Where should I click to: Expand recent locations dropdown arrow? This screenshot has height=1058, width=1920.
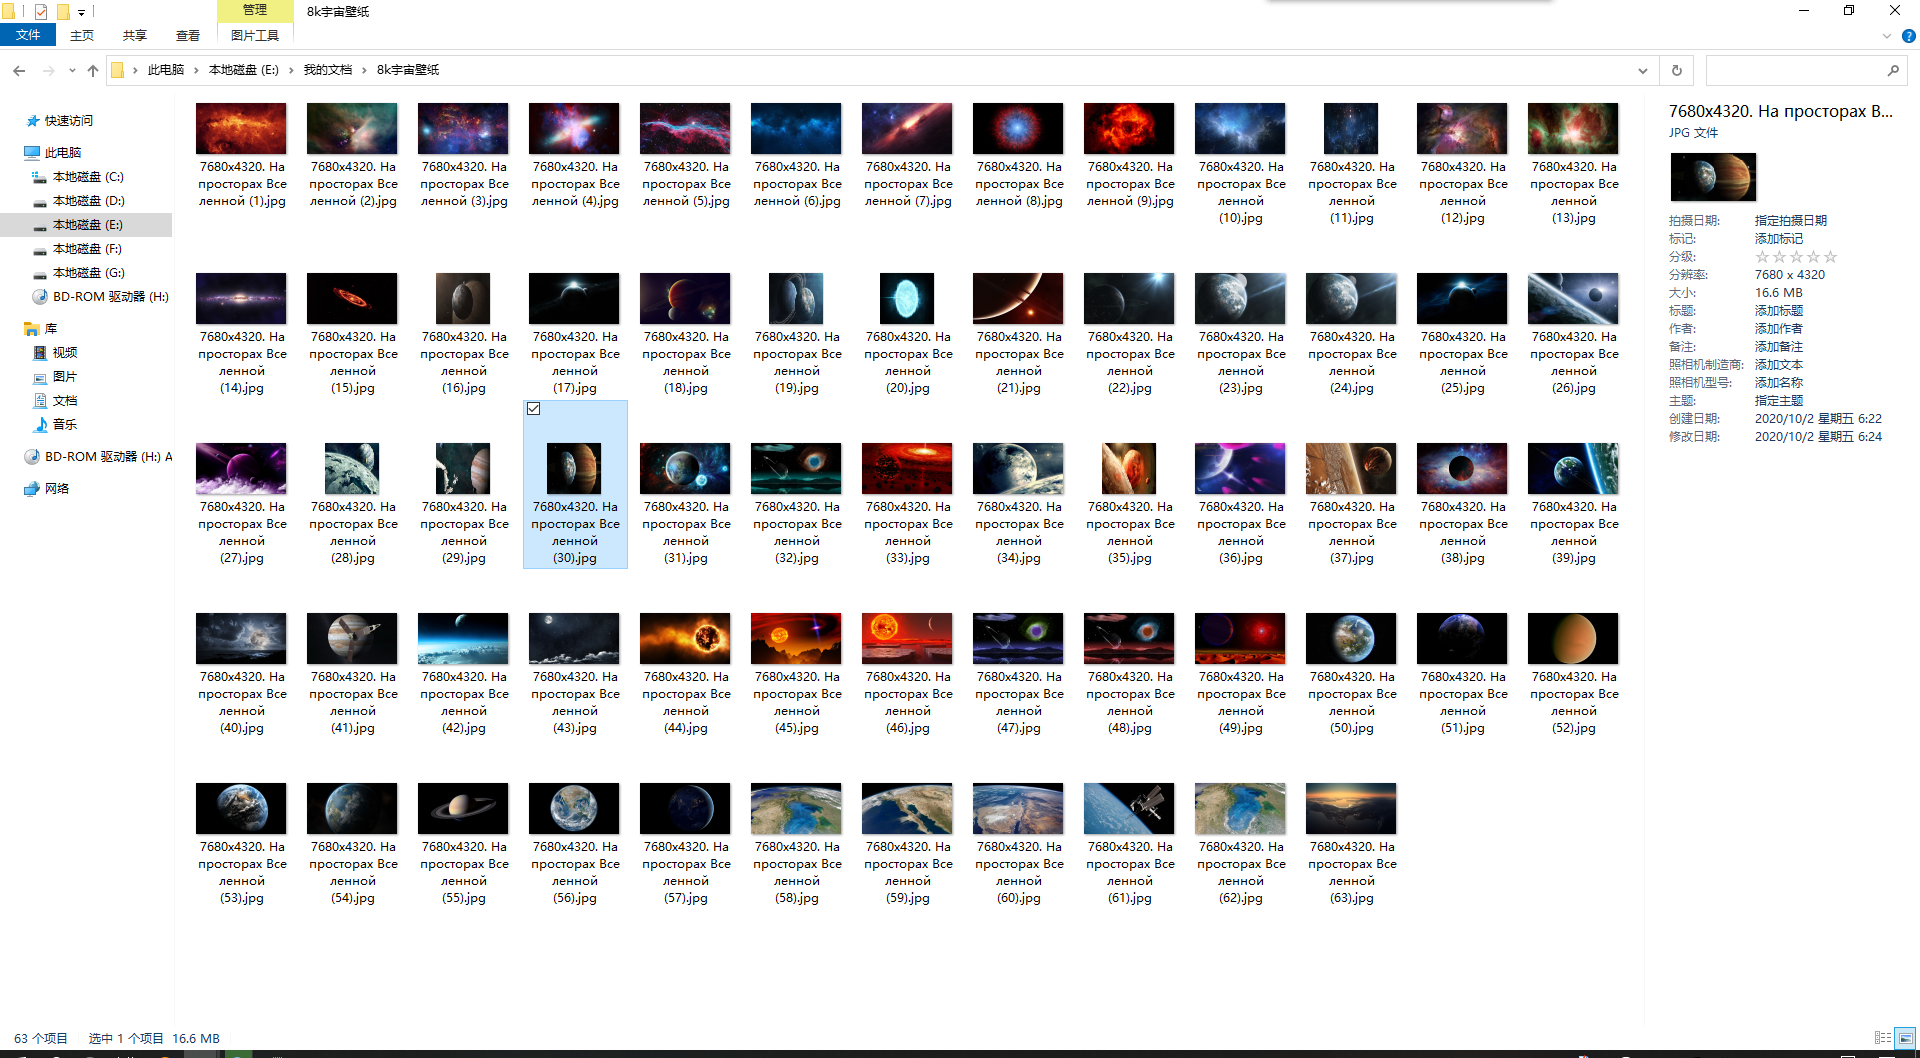click(x=72, y=71)
